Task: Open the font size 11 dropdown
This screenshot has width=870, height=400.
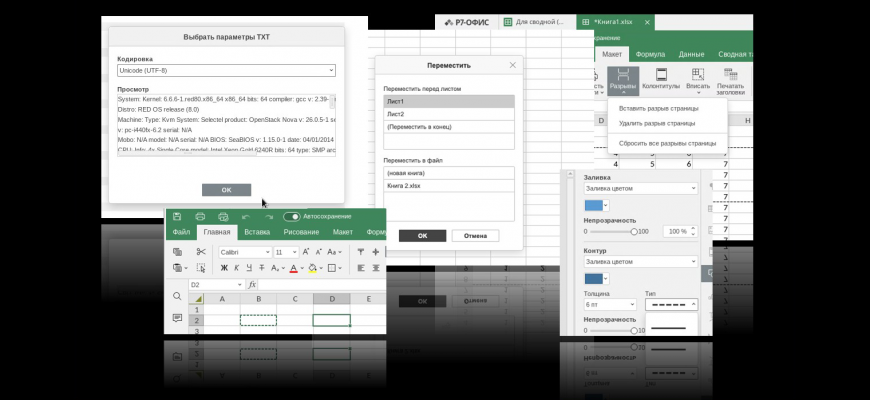Action: click(x=286, y=252)
